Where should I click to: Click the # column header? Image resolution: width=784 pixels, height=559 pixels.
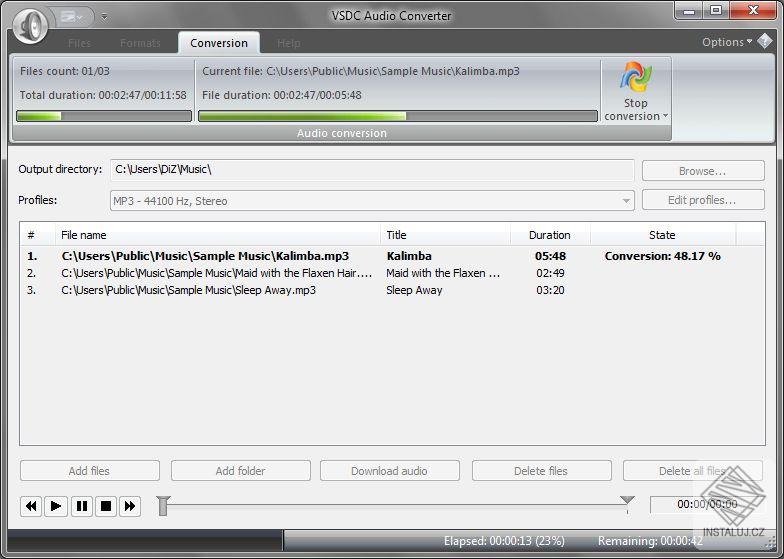click(38, 235)
